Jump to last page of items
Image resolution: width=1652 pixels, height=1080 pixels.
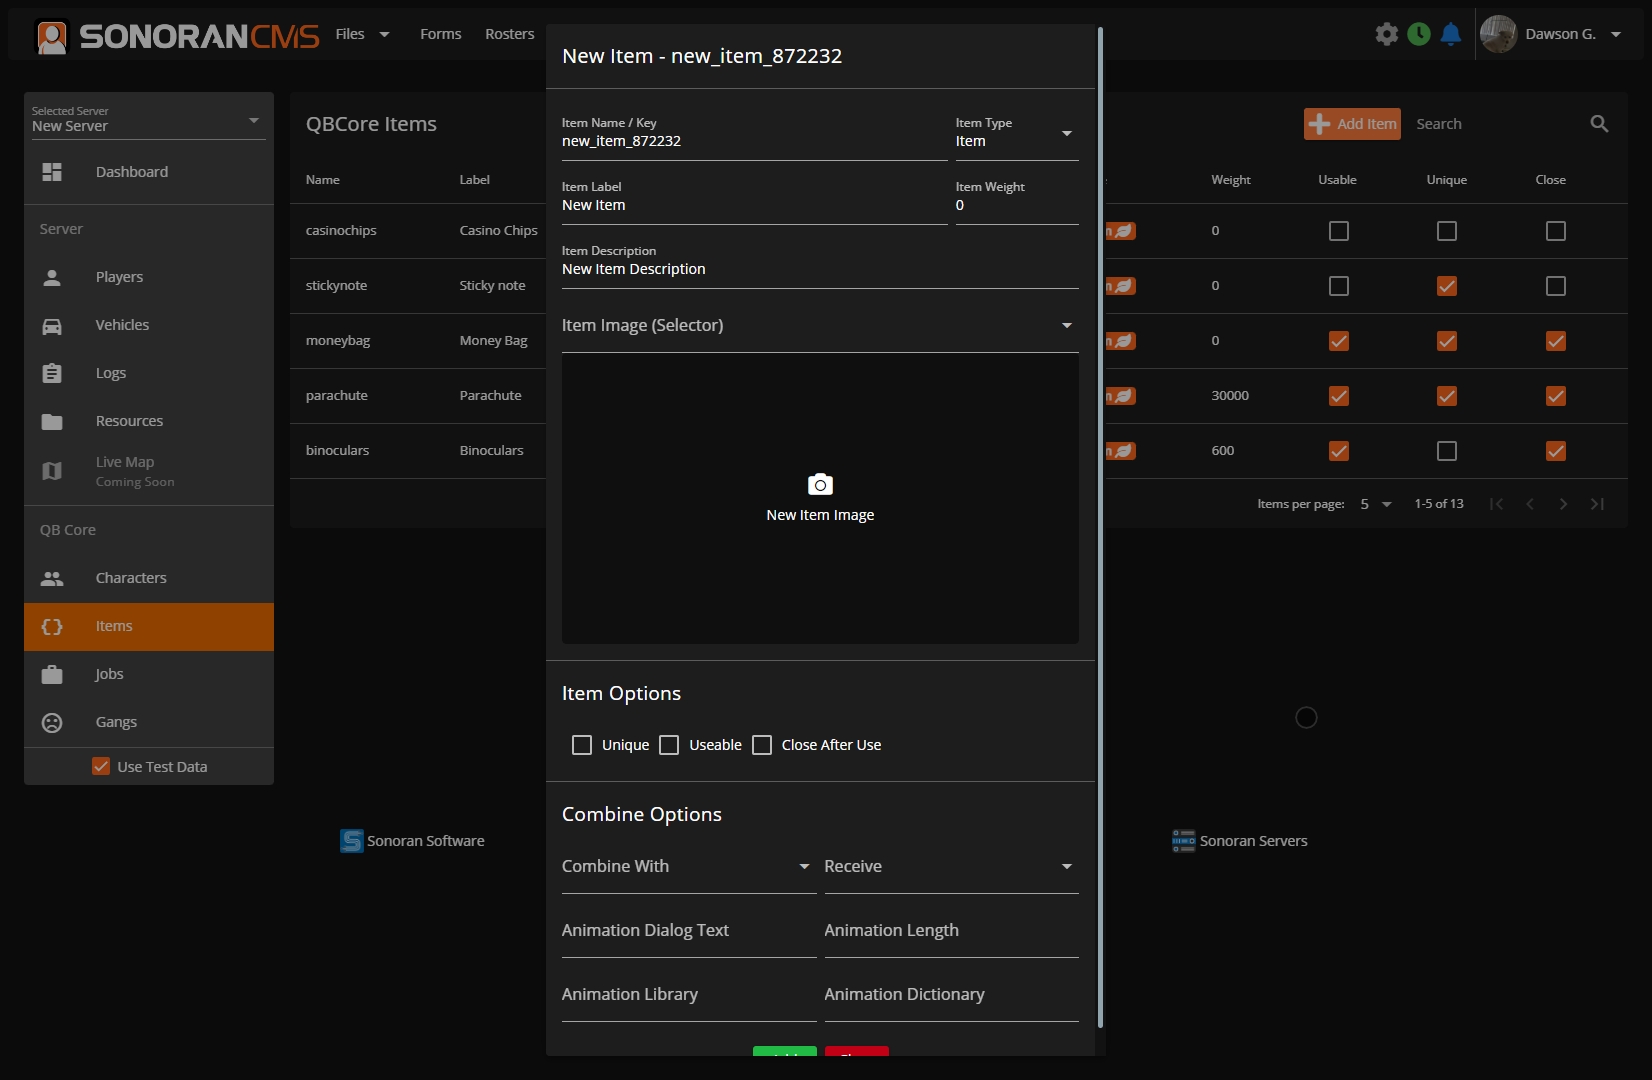pos(1597,504)
